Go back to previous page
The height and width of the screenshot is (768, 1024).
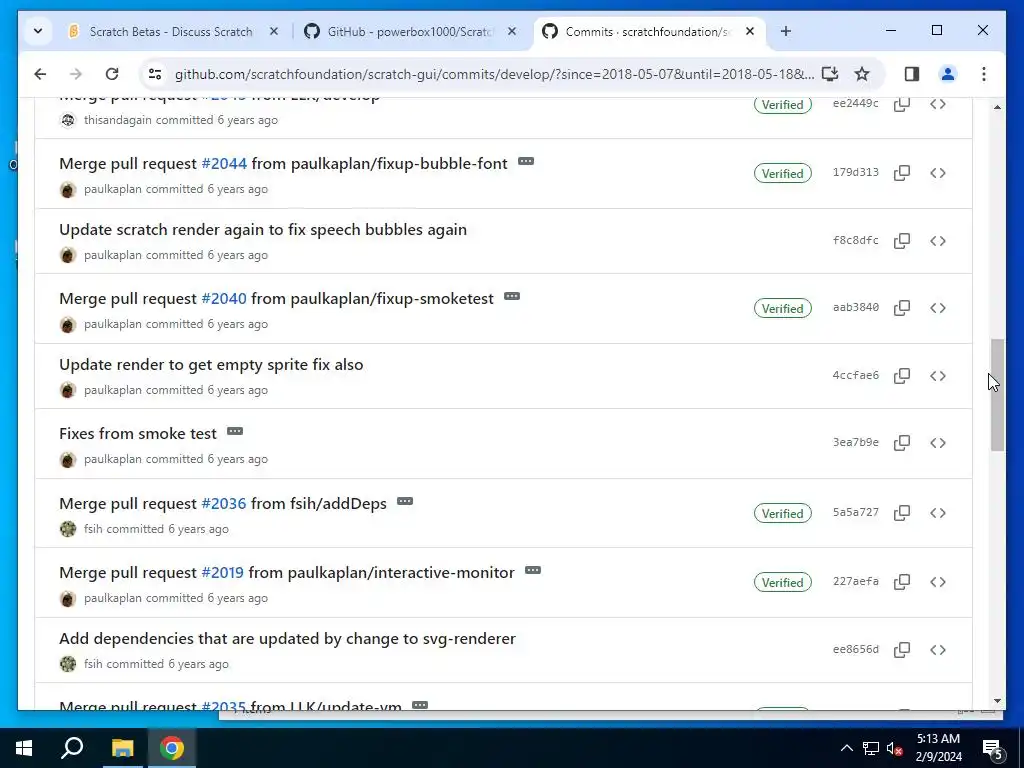pyautogui.click(x=40, y=74)
